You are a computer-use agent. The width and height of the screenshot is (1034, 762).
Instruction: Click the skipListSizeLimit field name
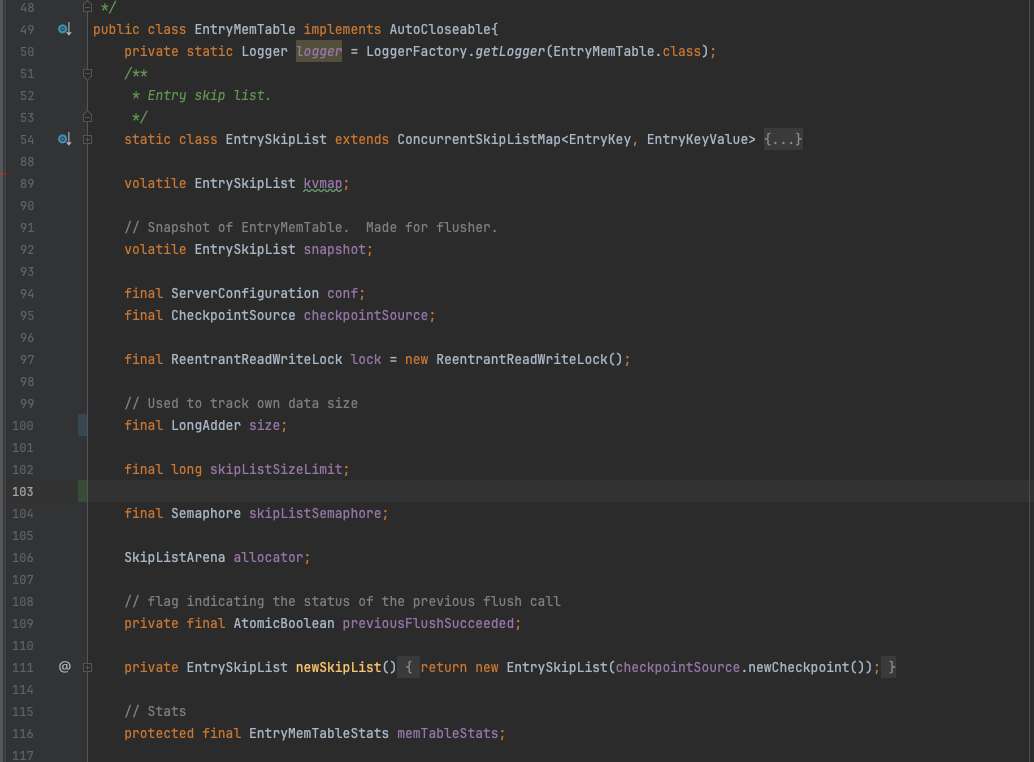tap(276, 469)
